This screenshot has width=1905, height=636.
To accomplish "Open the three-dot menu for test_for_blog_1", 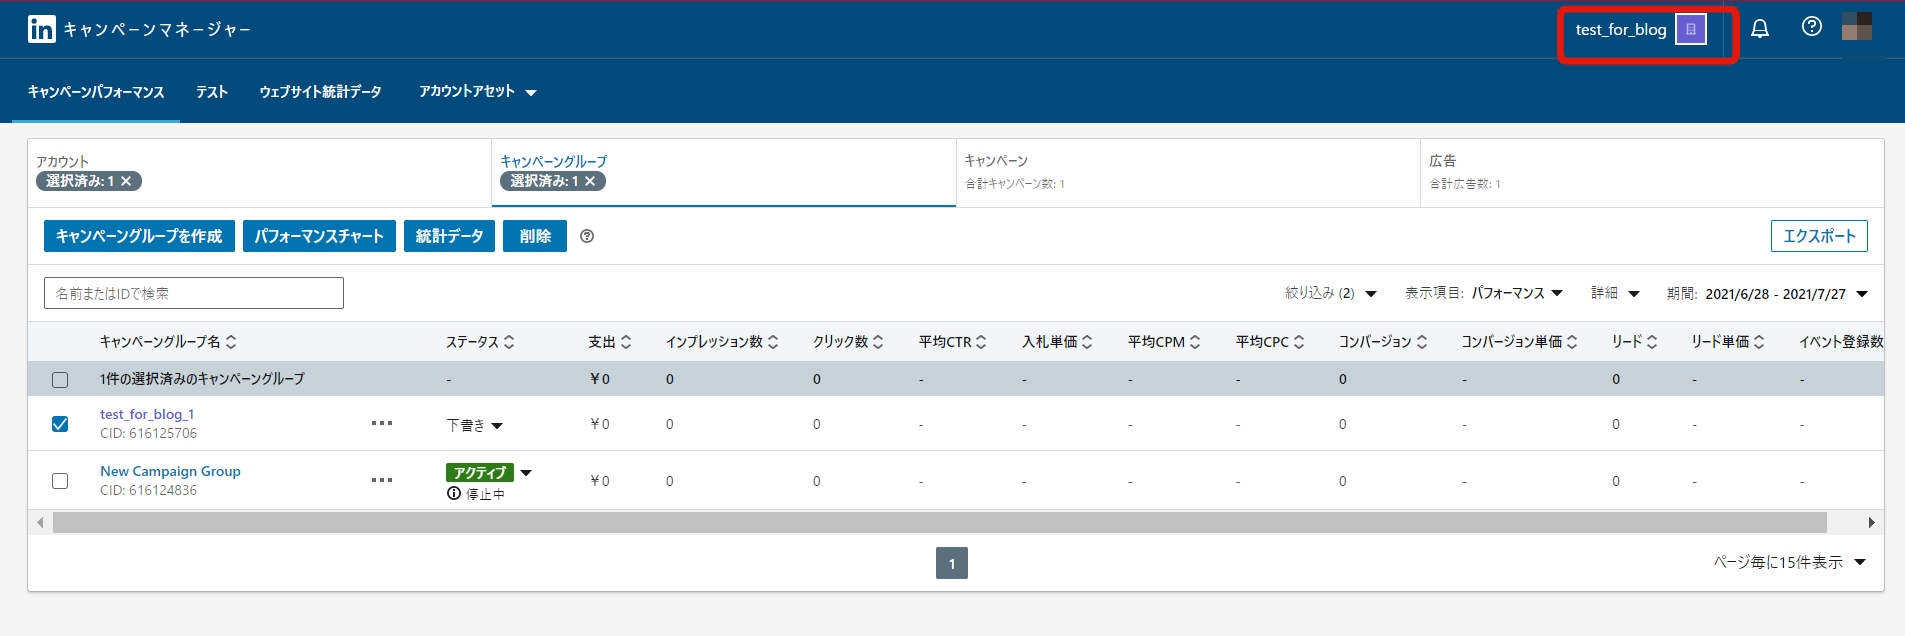I will coord(381,423).
